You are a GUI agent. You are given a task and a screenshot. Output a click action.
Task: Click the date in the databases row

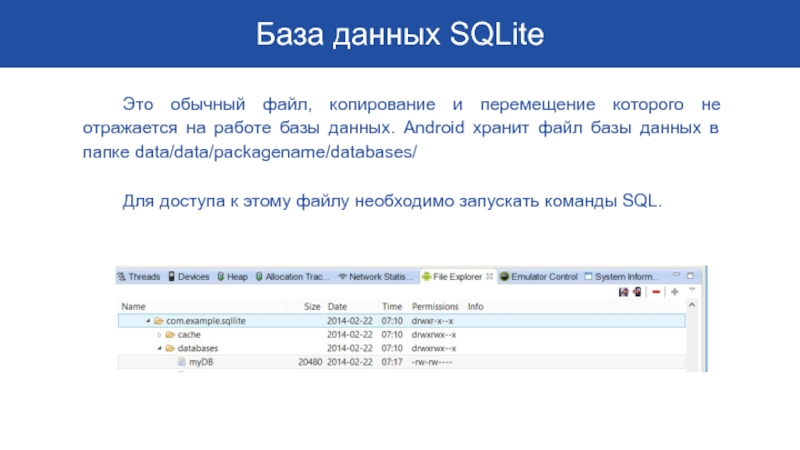pos(349,348)
